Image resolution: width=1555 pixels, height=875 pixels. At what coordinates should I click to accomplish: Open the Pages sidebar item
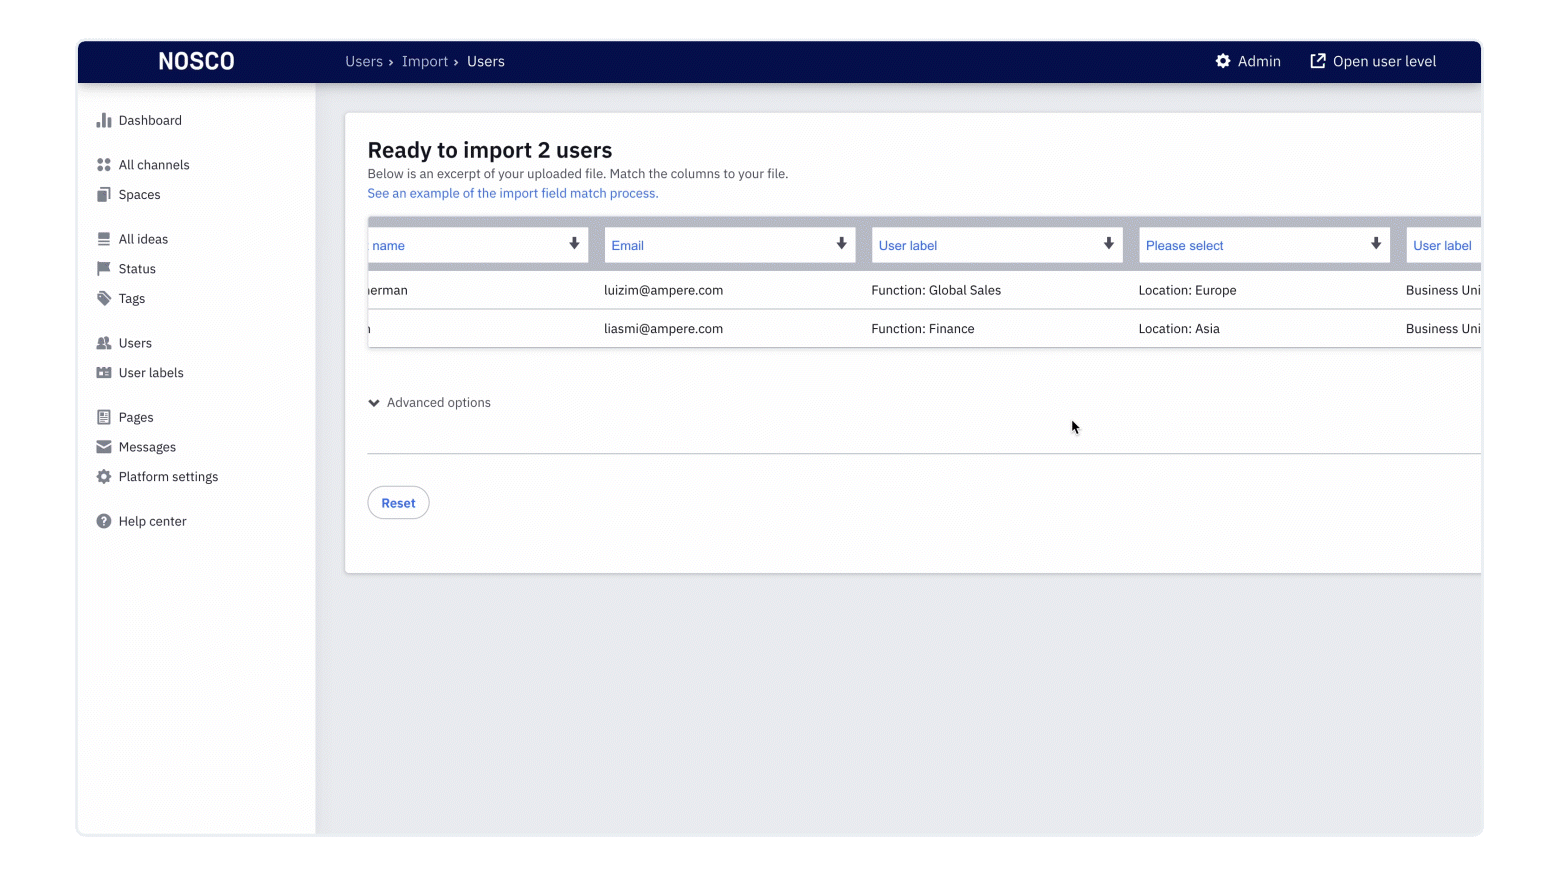pyautogui.click(x=136, y=417)
